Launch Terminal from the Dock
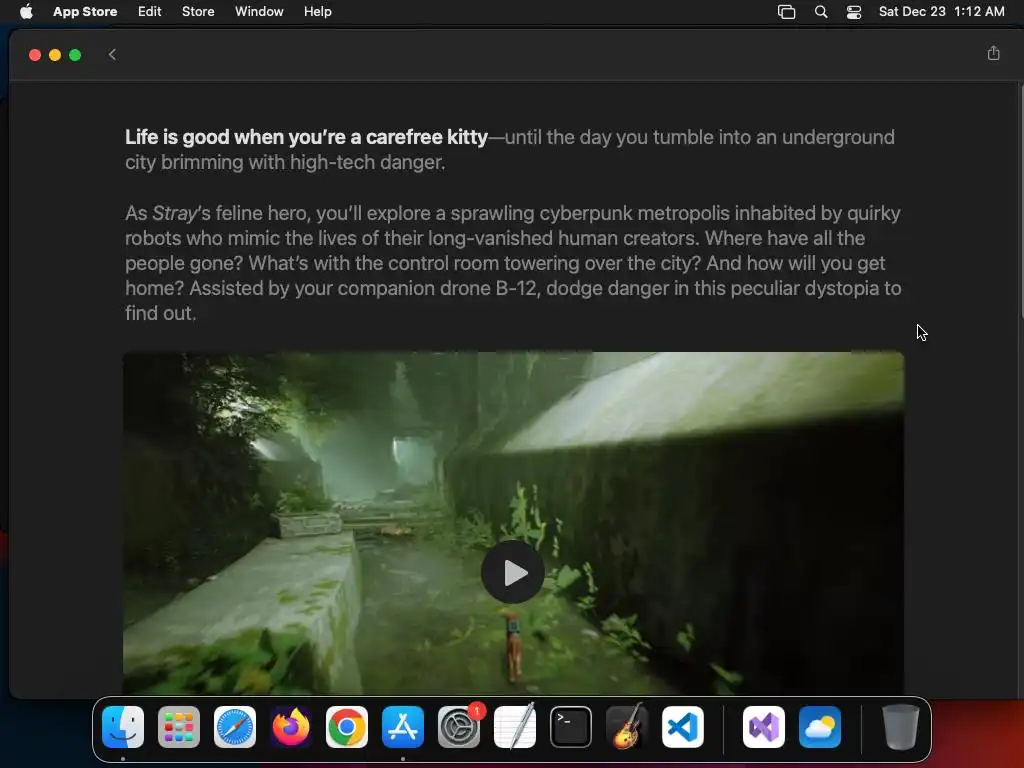Image resolution: width=1024 pixels, height=768 pixels. click(x=571, y=727)
